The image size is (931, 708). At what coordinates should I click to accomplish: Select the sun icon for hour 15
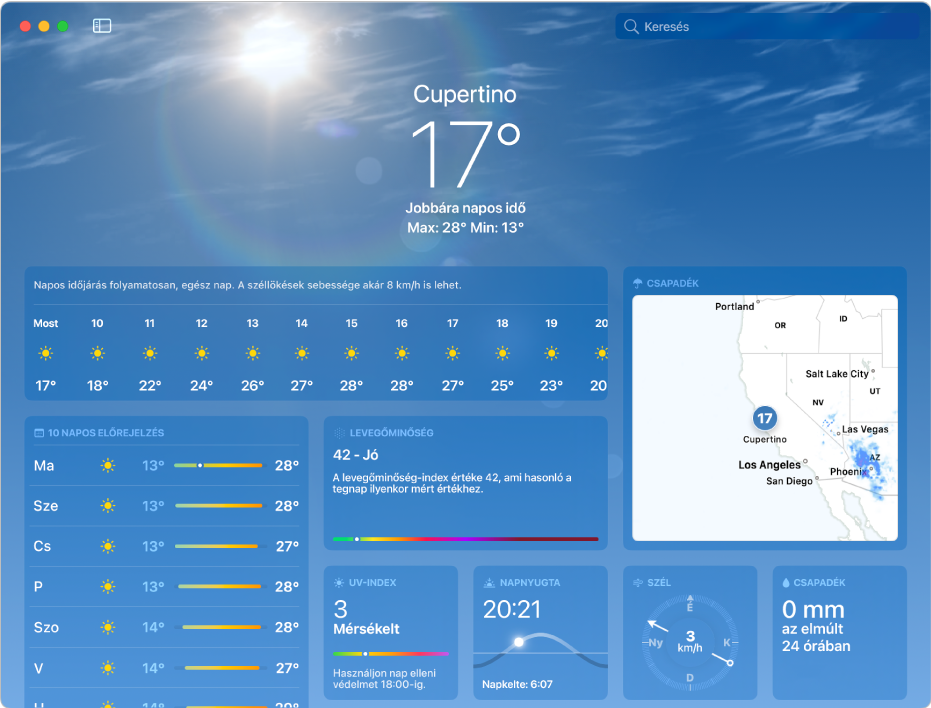tap(352, 353)
